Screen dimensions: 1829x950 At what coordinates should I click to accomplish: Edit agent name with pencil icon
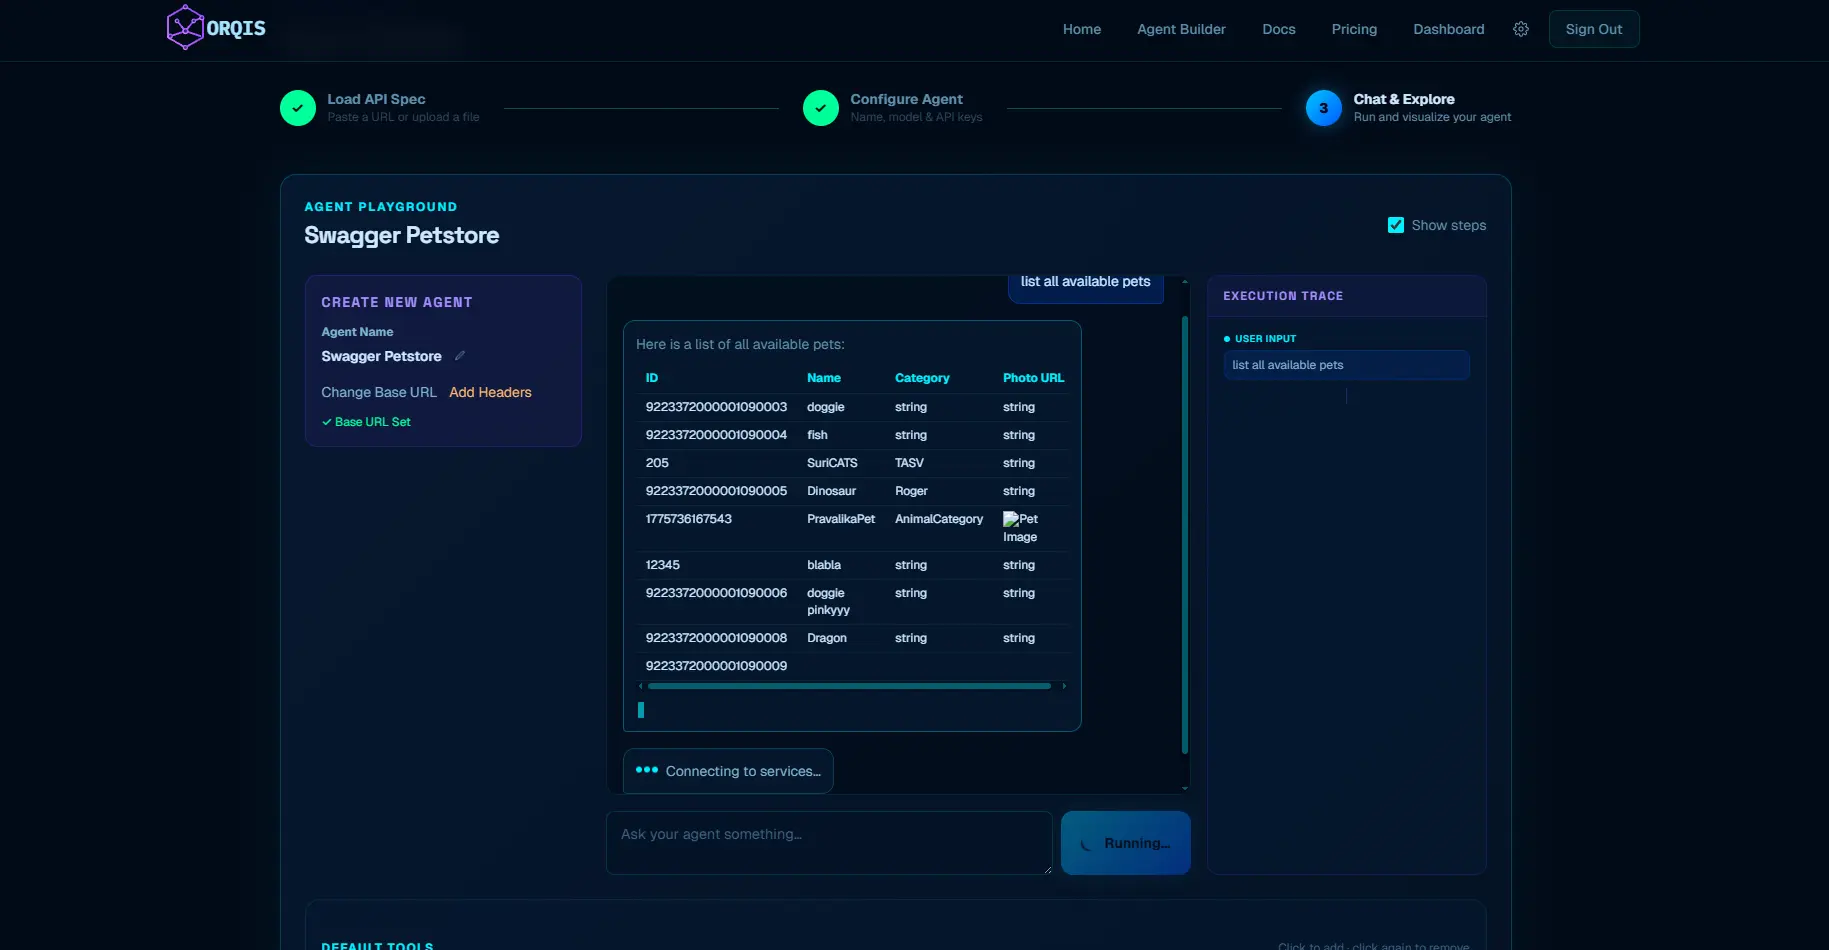pyautogui.click(x=460, y=356)
